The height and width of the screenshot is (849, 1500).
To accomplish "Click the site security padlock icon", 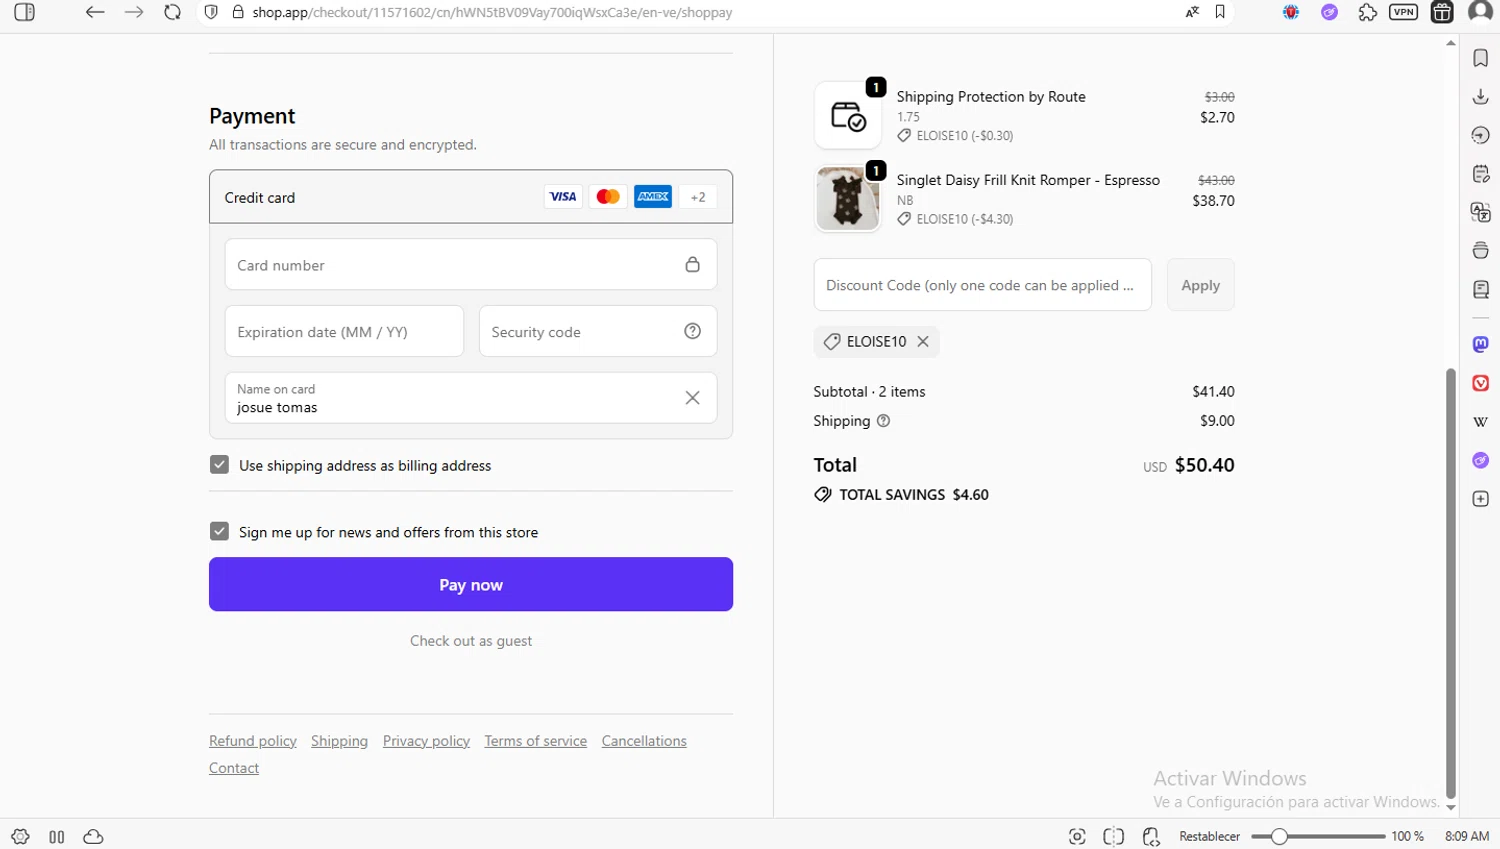I will tap(238, 12).
